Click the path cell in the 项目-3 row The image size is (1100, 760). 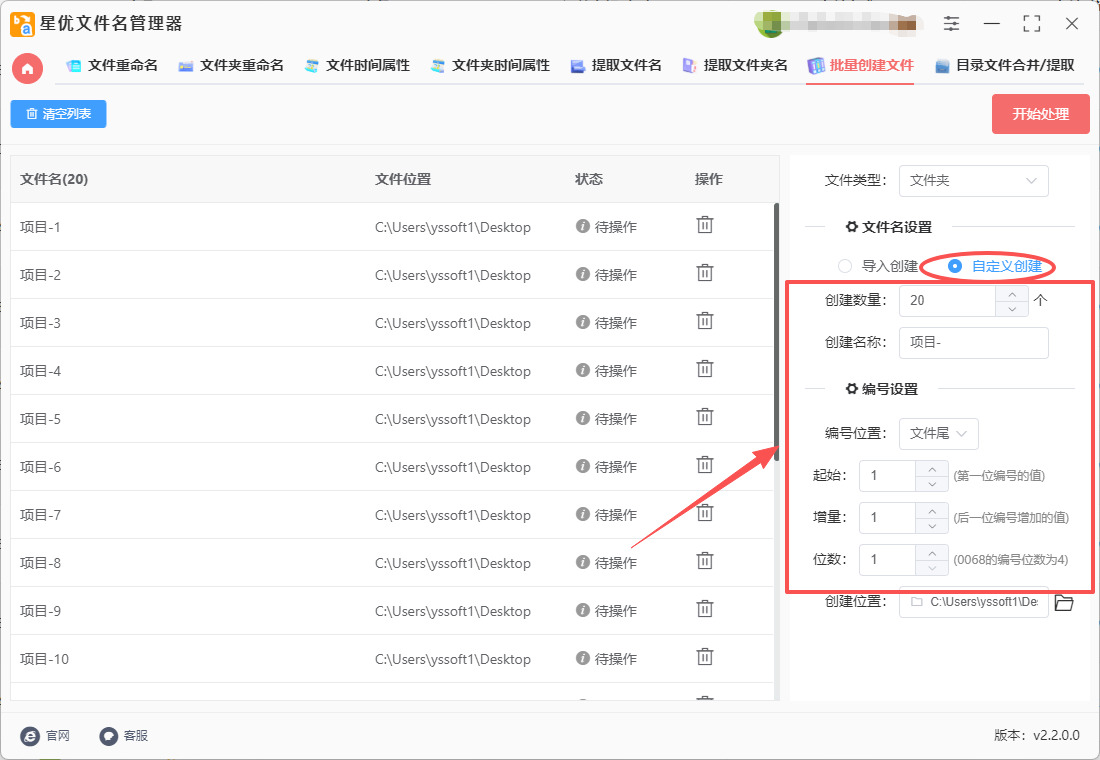452,323
